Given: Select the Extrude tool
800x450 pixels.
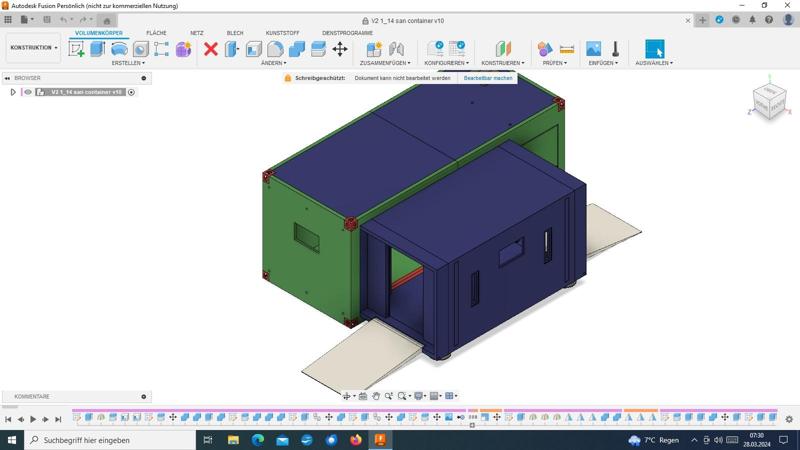Looking at the screenshot, I should click(x=97, y=49).
